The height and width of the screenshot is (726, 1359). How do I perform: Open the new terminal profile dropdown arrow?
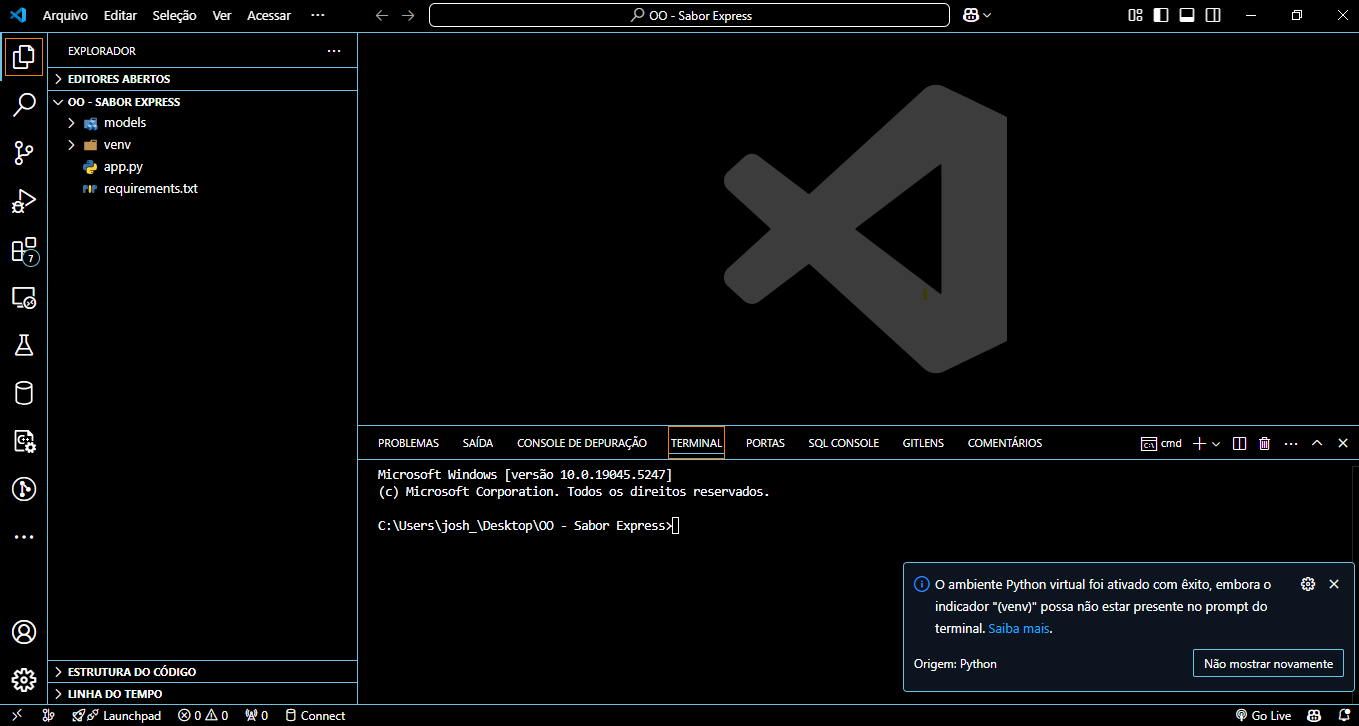click(x=1216, y=443)
